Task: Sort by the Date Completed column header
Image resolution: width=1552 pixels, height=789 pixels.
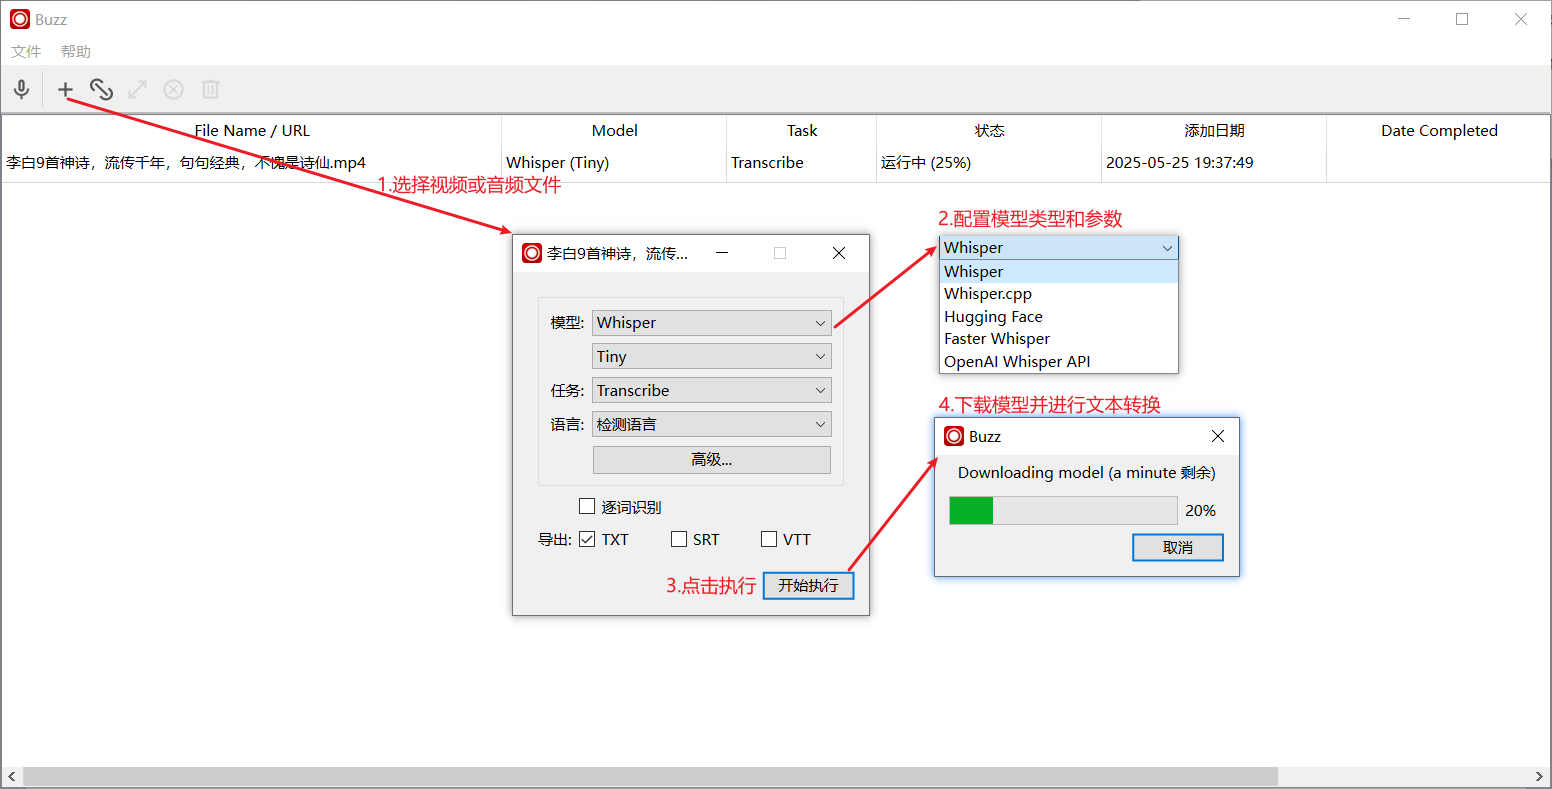Action: click(1439, 131)
